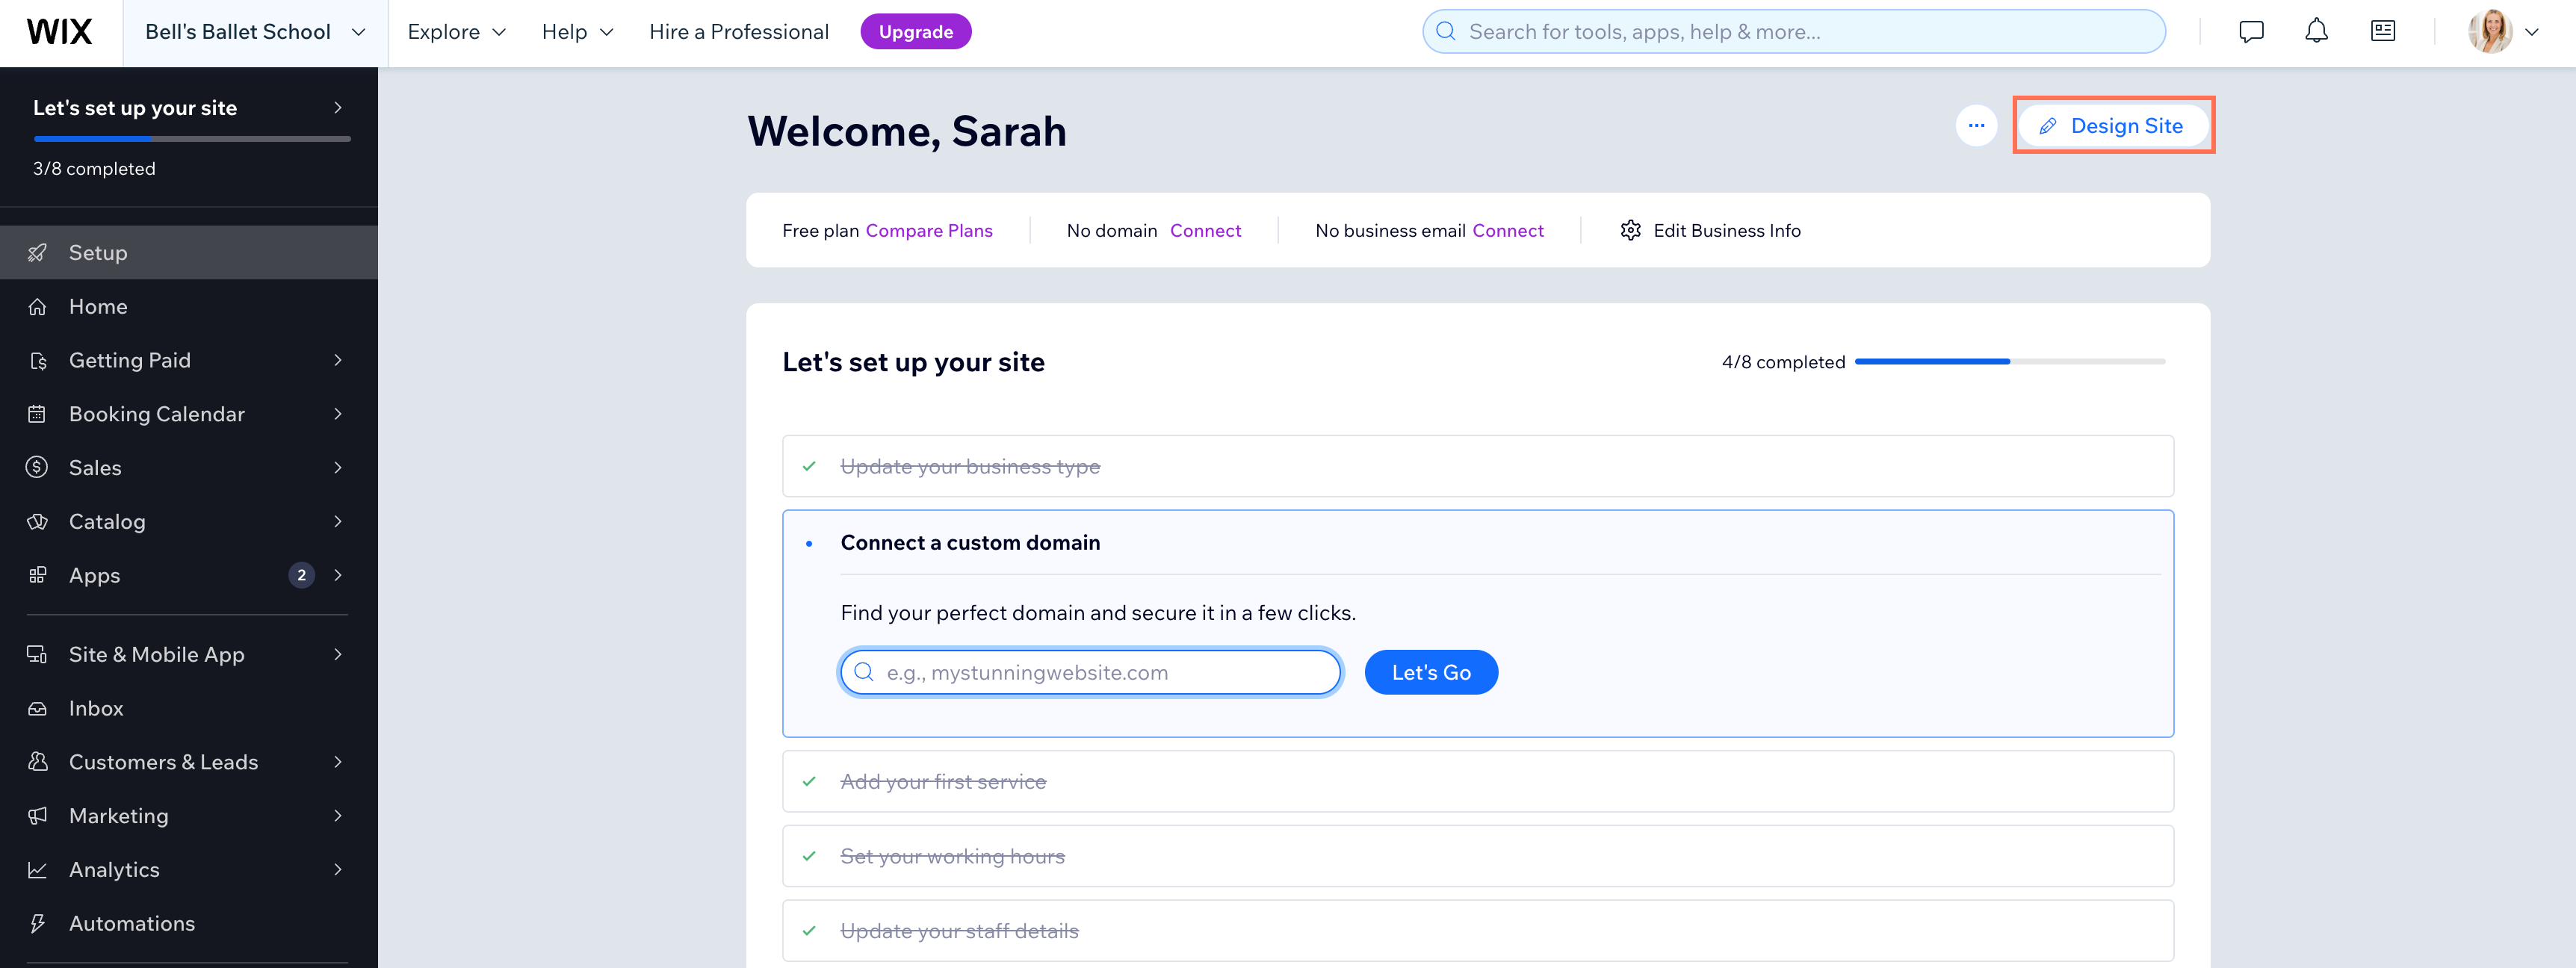Click the Wix logo icon top left

pos(58,30)
